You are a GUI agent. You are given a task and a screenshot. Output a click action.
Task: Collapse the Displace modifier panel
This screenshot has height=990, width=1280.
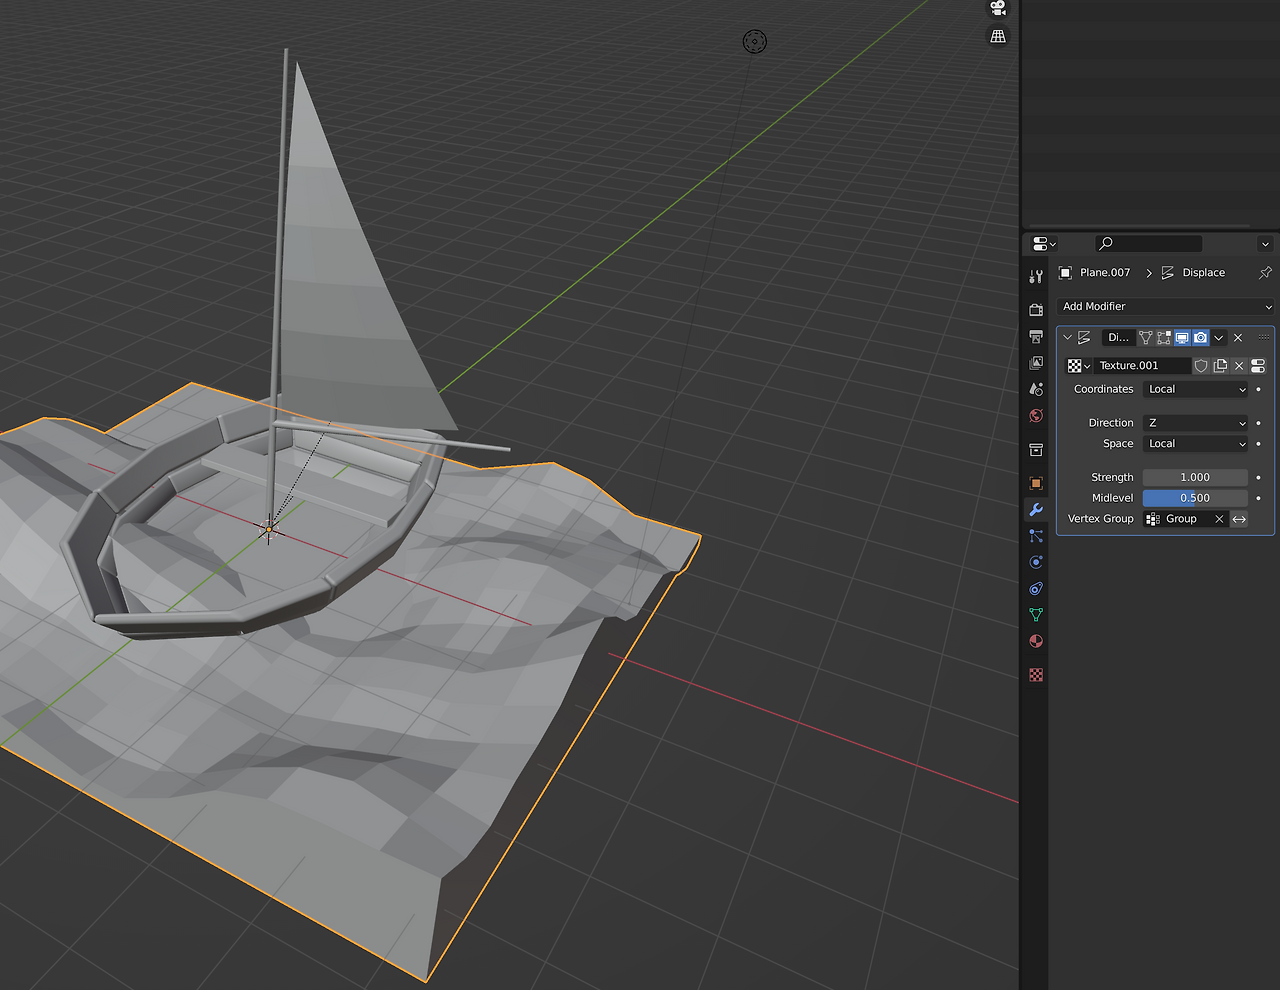(x=1067, y=338)
